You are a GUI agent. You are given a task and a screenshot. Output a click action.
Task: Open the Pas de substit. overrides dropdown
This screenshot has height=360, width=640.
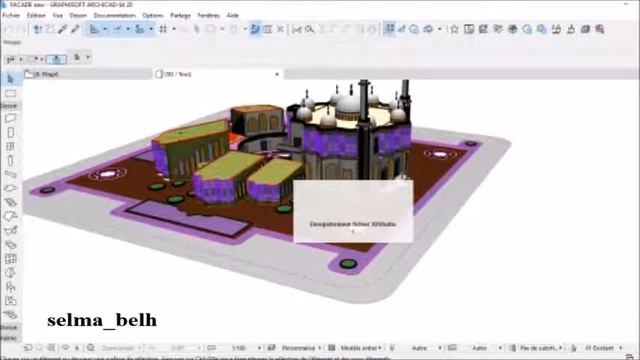point(560,348)
